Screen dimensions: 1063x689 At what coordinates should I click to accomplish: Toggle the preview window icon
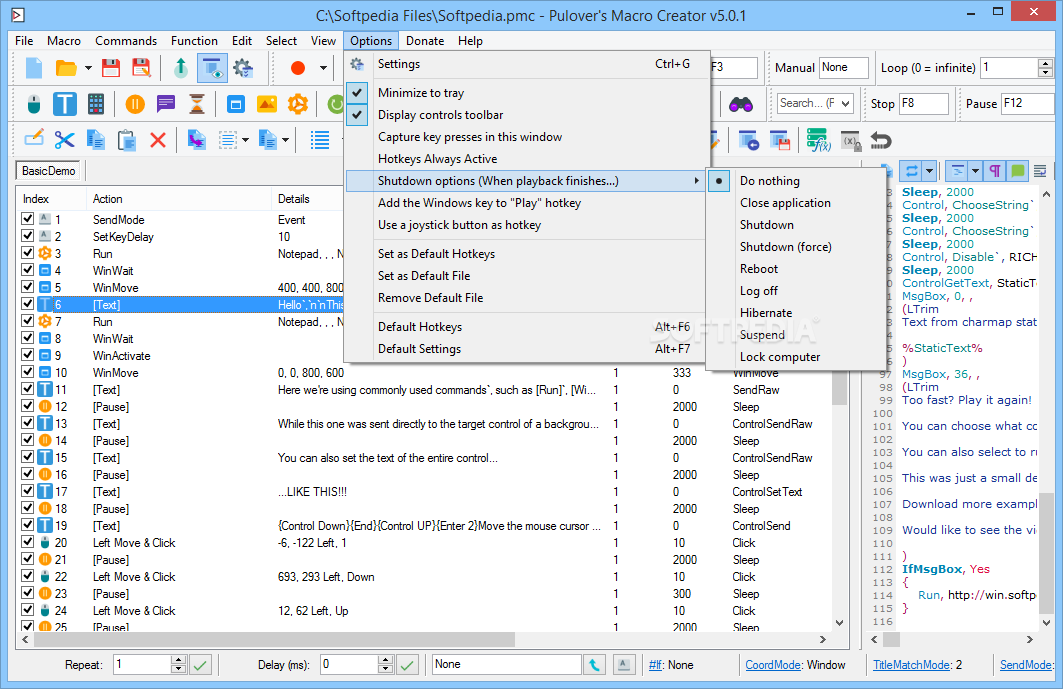pyautogui.click(x=212, y=68)
